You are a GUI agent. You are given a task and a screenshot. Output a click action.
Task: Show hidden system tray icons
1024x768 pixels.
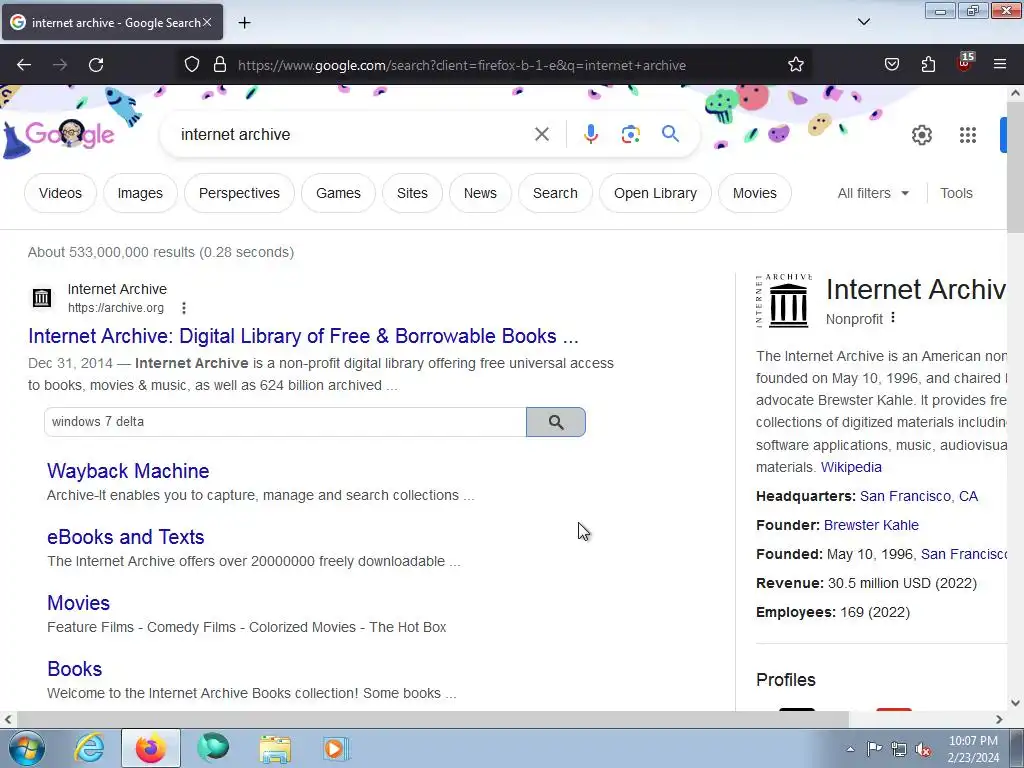[x=850, y=749]
